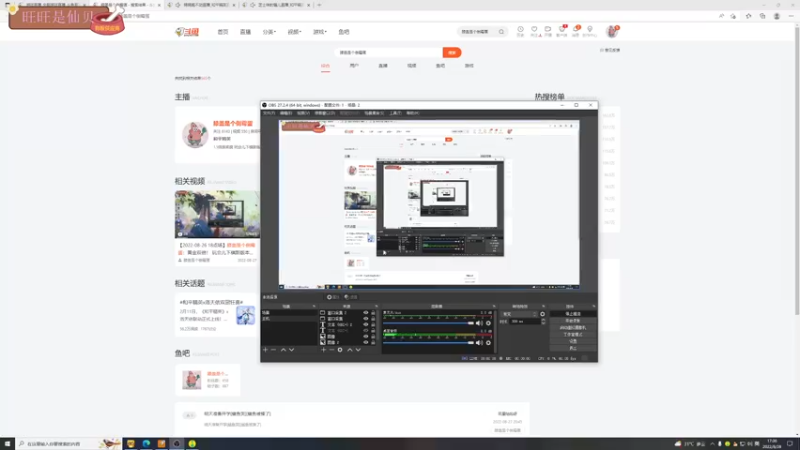Toggle the eye on the second window capture source
This screenshot has height=450, width=800.
[366, 319]
